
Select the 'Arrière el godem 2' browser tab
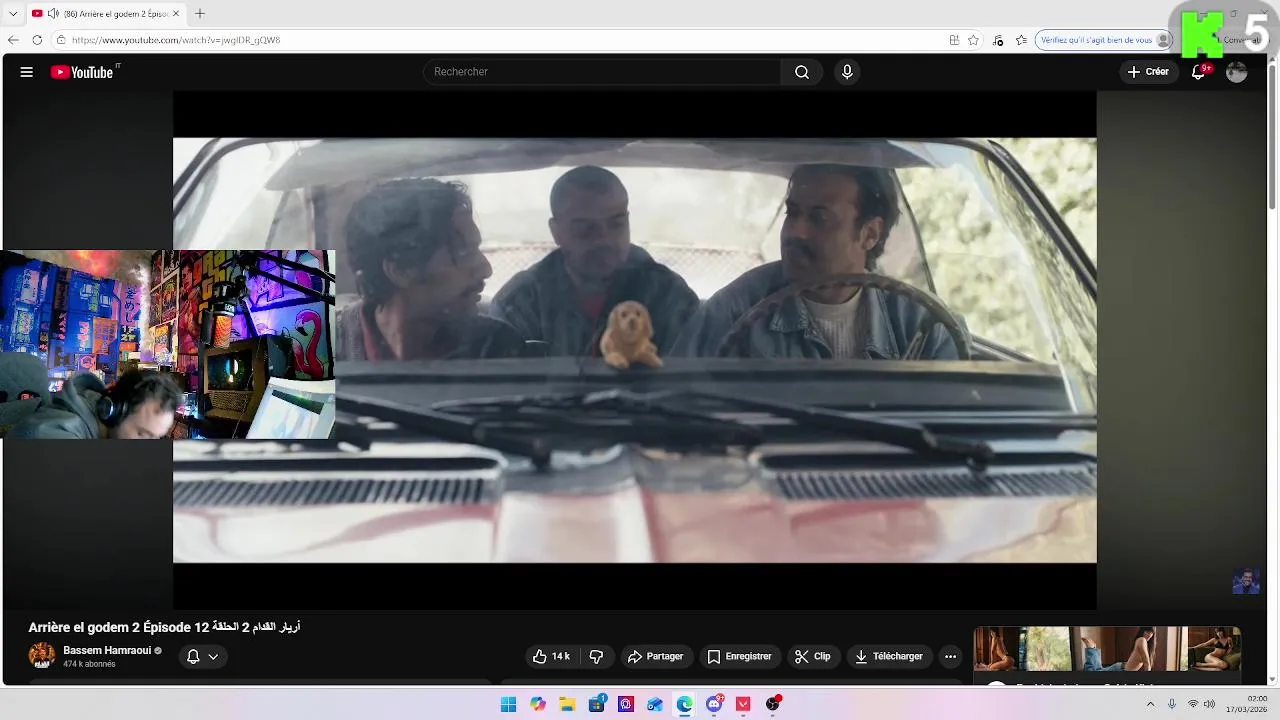(105, 14)
